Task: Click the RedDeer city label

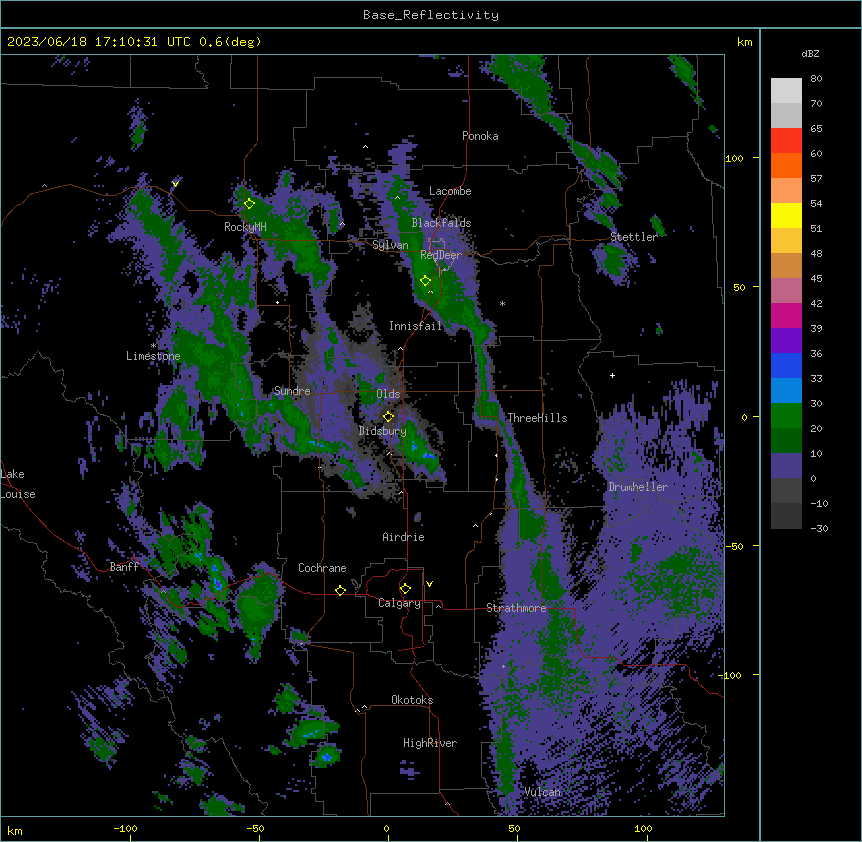Action: click(x=441, y=255)
